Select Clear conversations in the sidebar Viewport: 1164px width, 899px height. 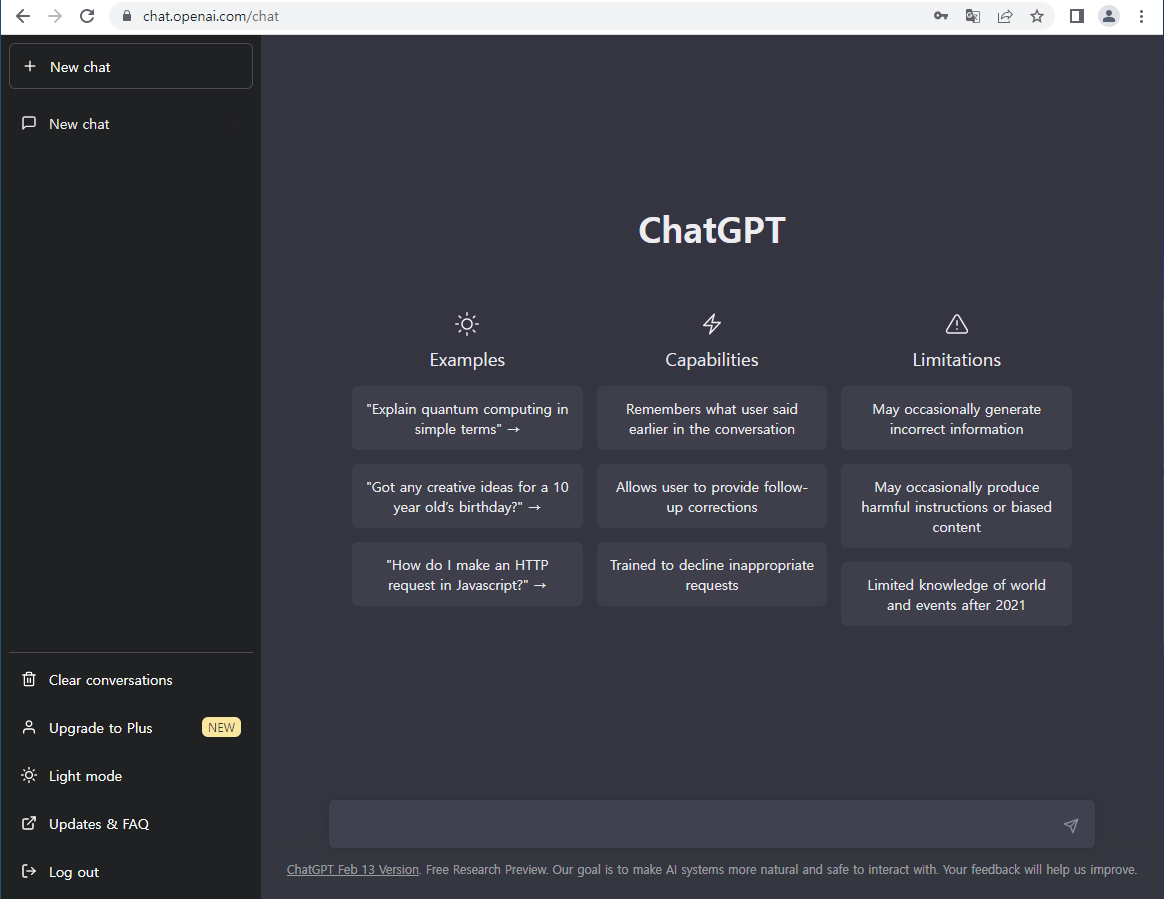coord(111,680)
